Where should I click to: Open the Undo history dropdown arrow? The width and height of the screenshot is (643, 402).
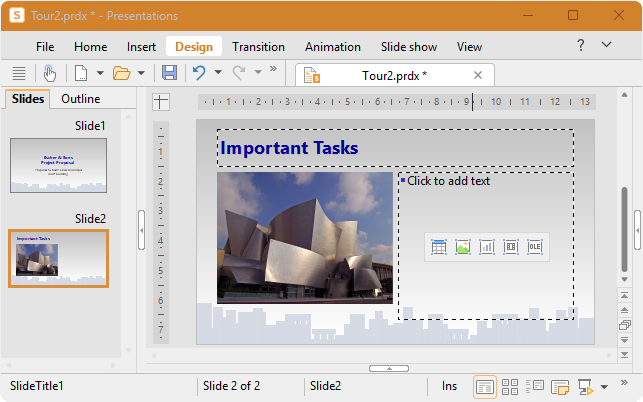(x=218, y=72)
